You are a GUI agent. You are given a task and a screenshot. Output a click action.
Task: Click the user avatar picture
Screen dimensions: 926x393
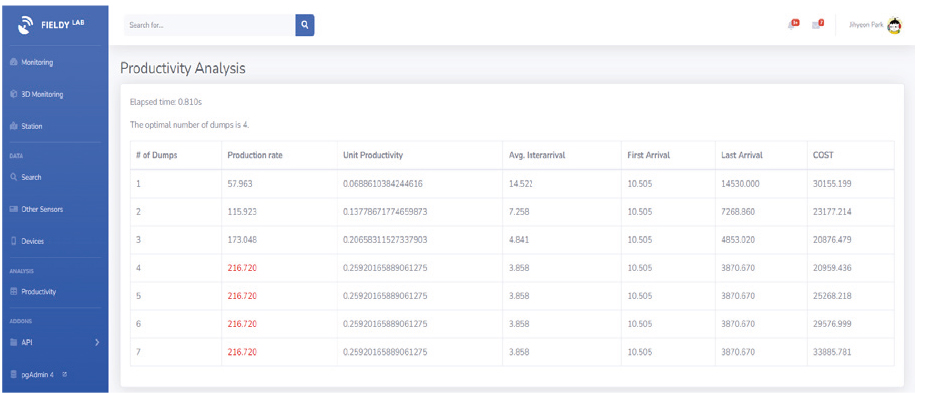(895, 25)
